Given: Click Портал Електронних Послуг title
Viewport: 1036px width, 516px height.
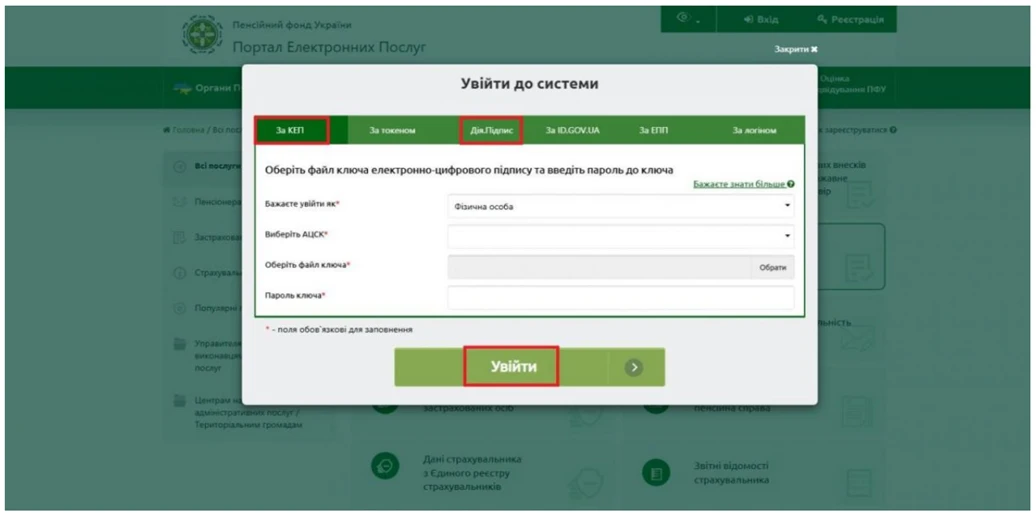Looking at the screenshot, I should click(x=330, y=48).
